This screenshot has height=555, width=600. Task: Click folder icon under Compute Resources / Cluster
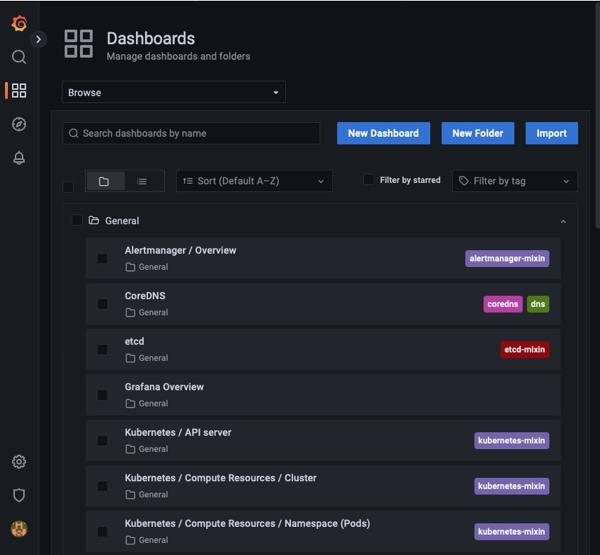pos(130,495)
